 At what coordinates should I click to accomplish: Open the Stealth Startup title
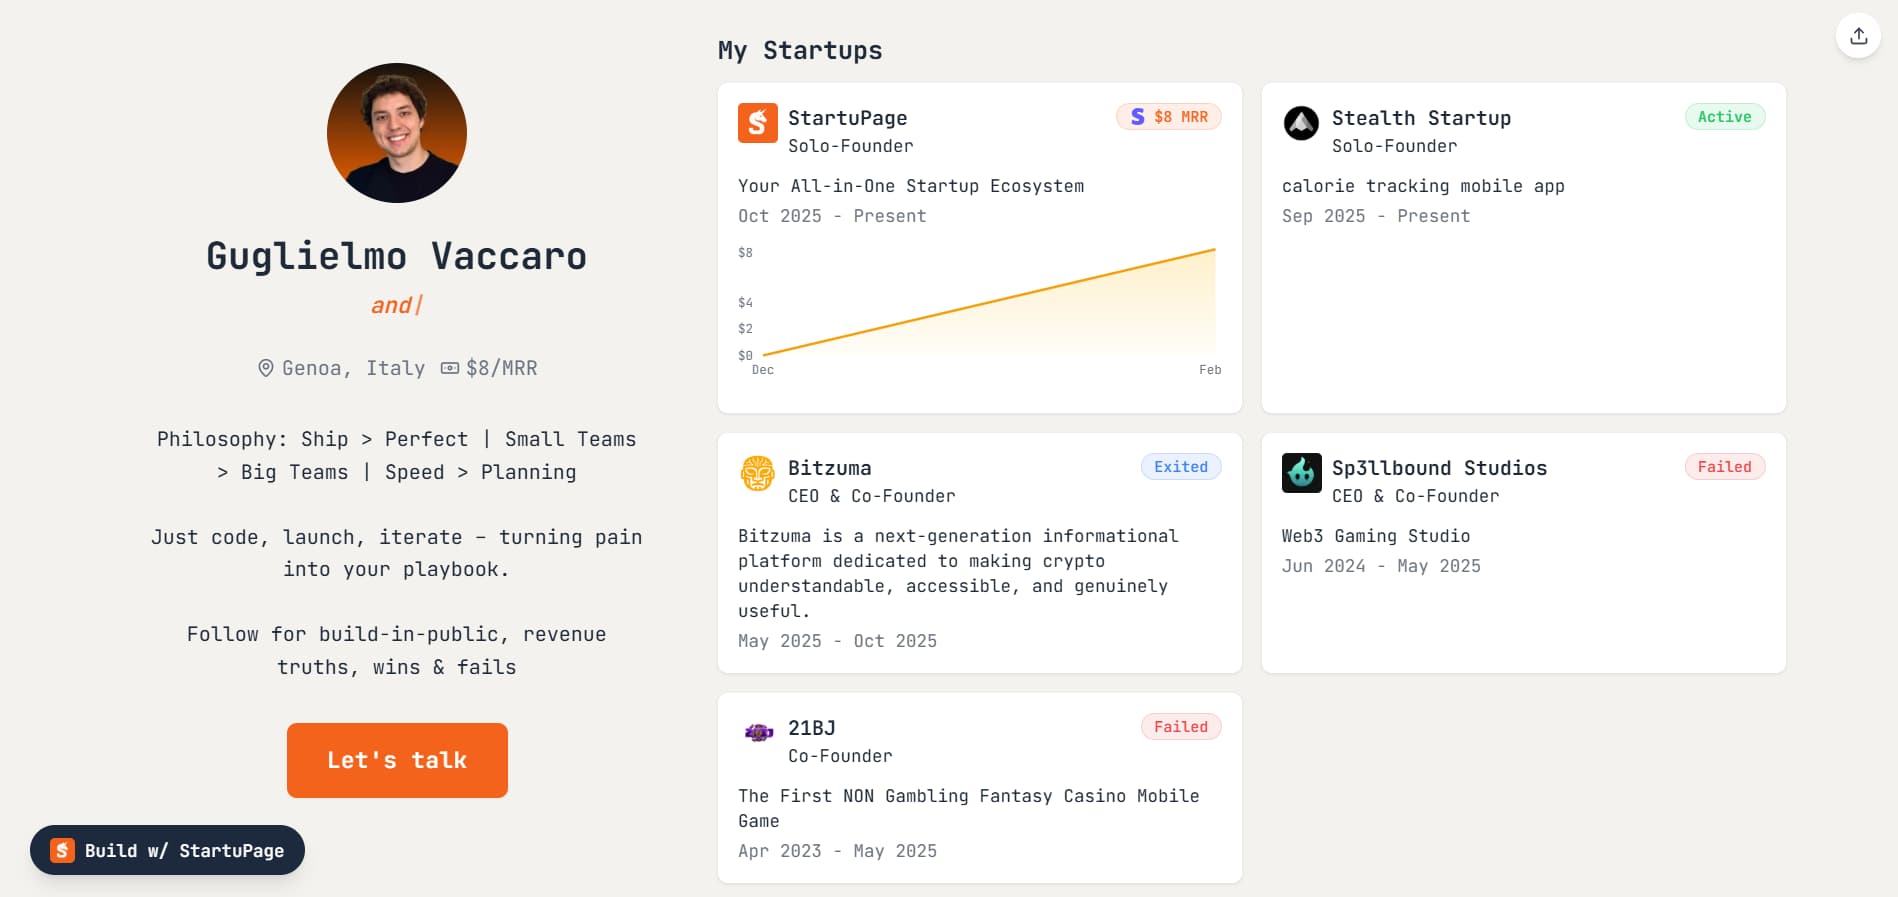[x=1420, y=118]
